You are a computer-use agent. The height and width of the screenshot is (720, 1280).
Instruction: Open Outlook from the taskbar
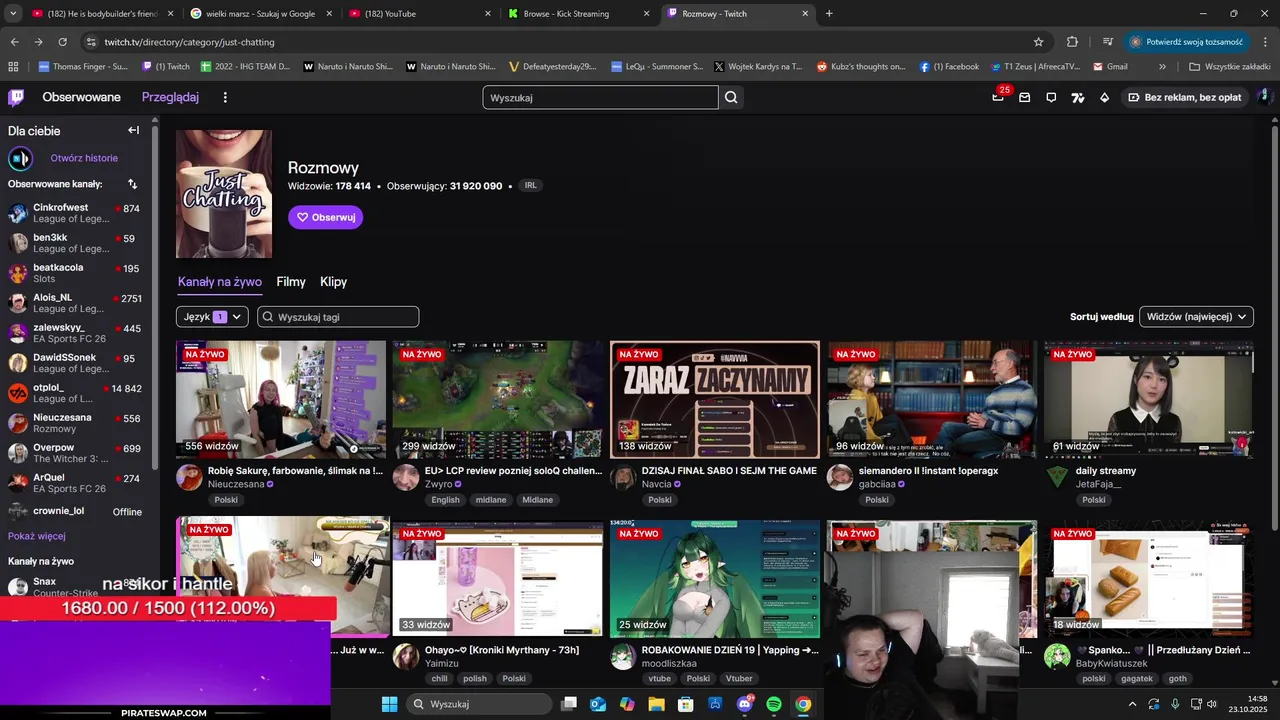point(598,704)
